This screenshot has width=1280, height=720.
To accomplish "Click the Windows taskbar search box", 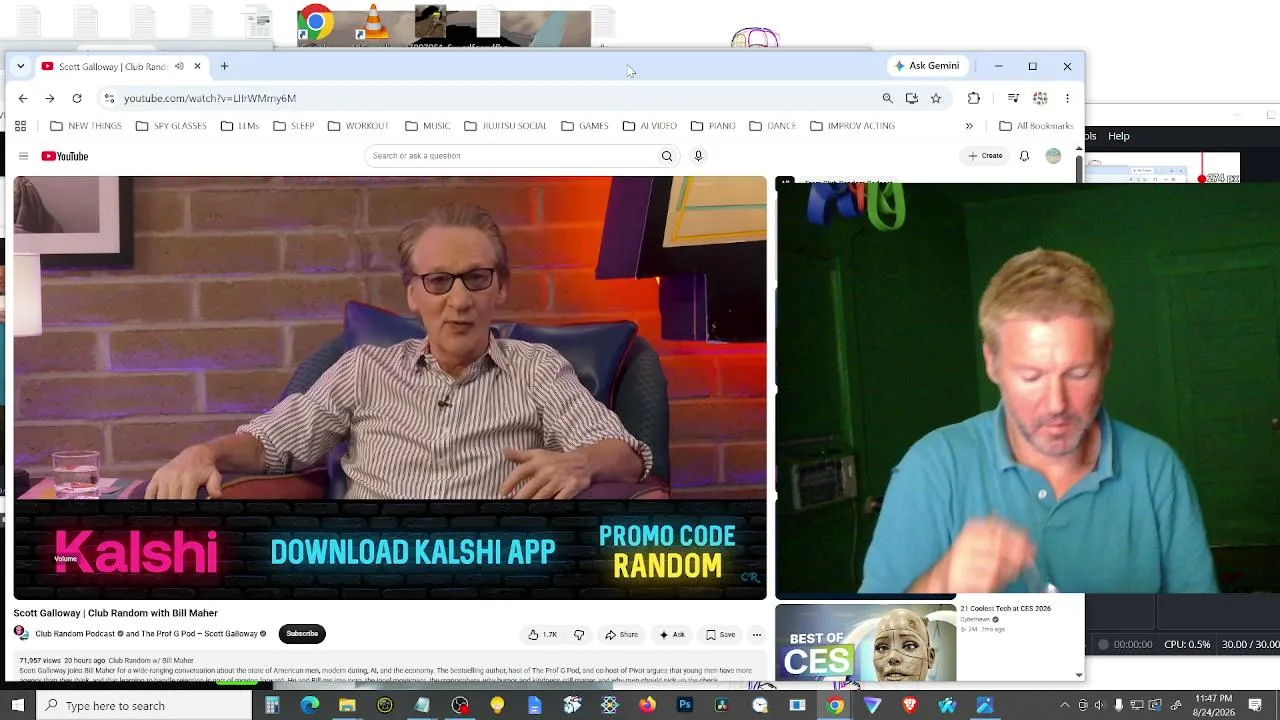I will point(143,706).
